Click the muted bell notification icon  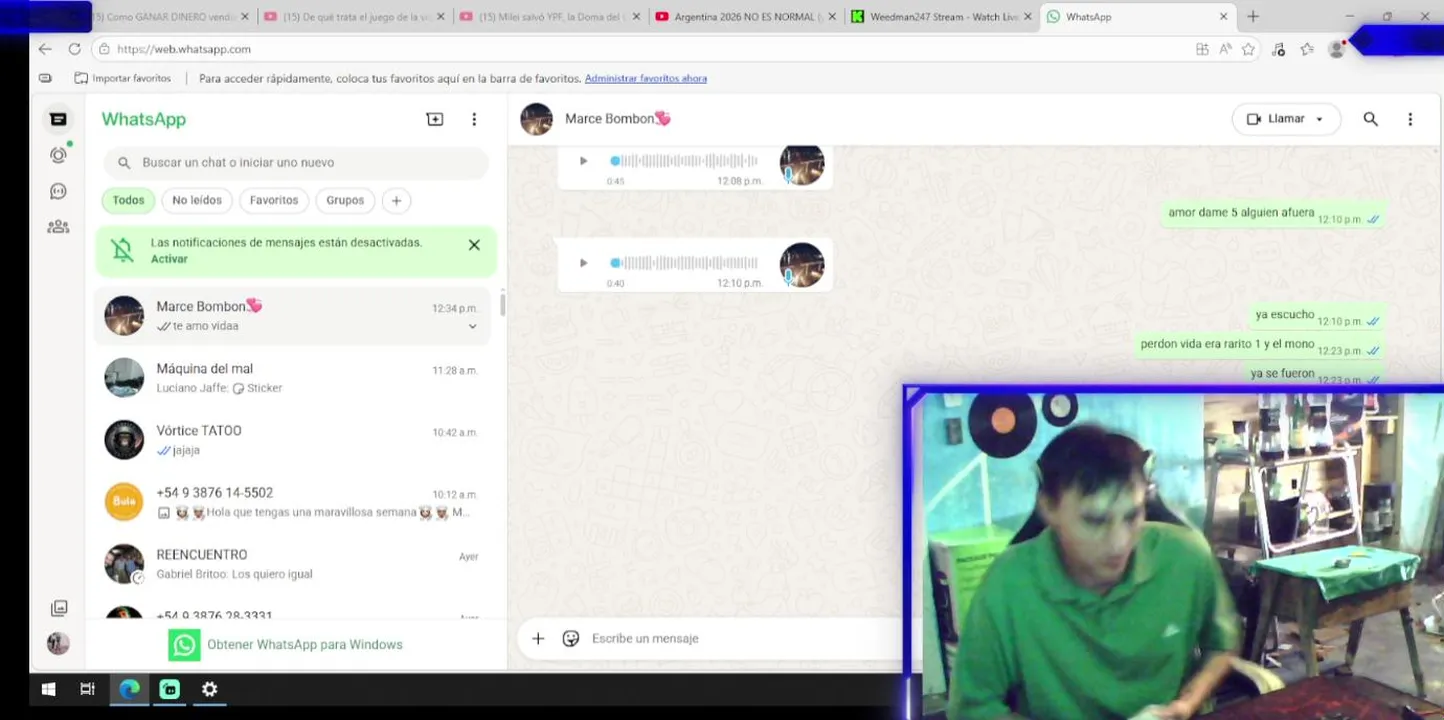[123, 250]
